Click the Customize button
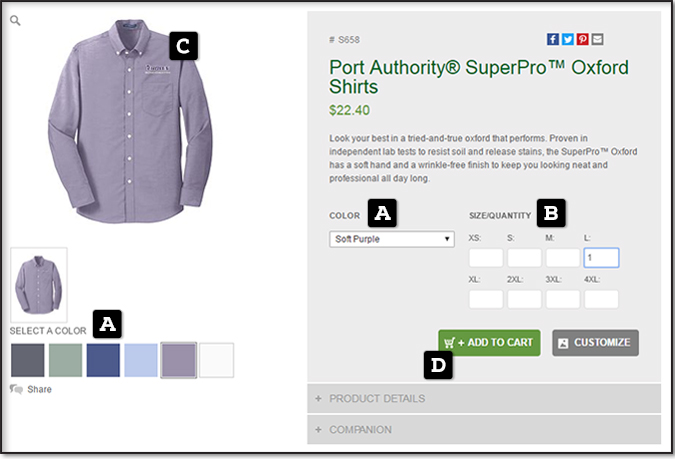This screenshot has height=459, width=675. click(x=595, y=342)
